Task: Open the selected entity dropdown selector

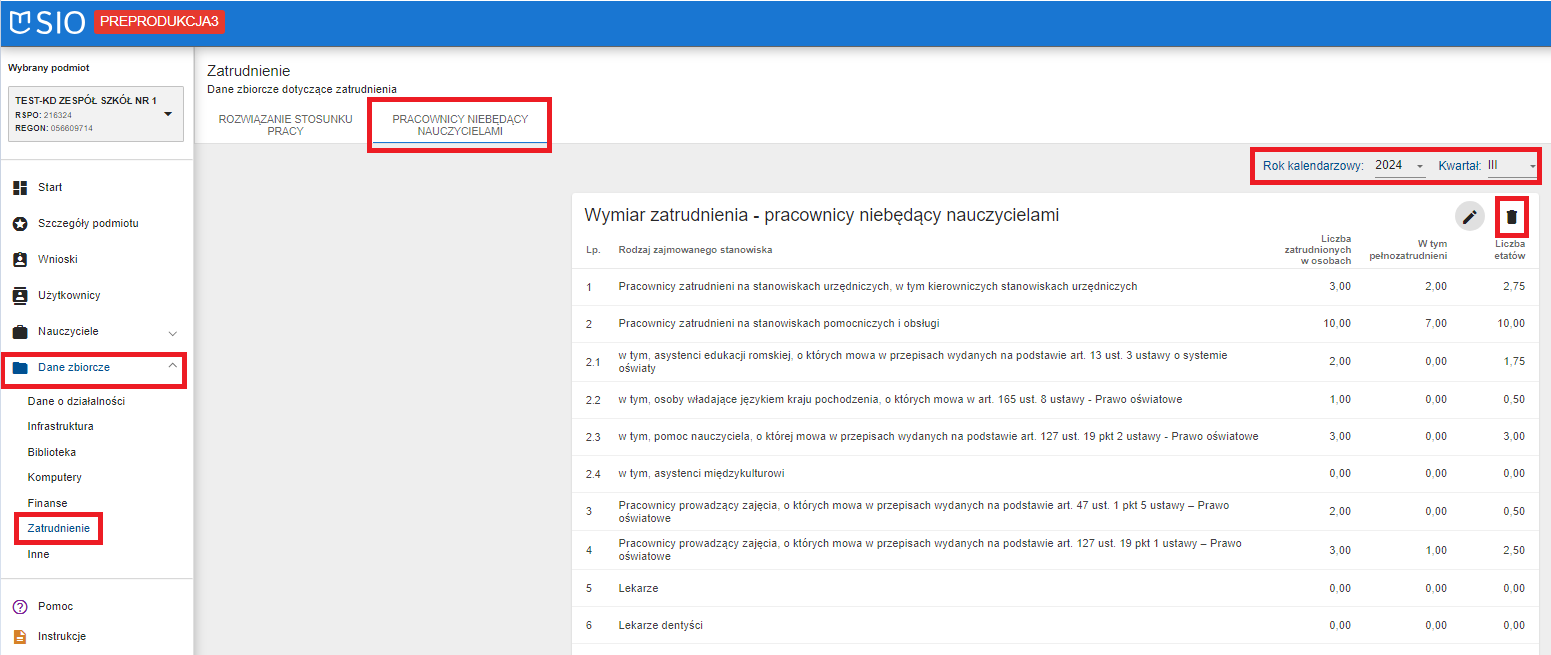Action: point(167,114)
